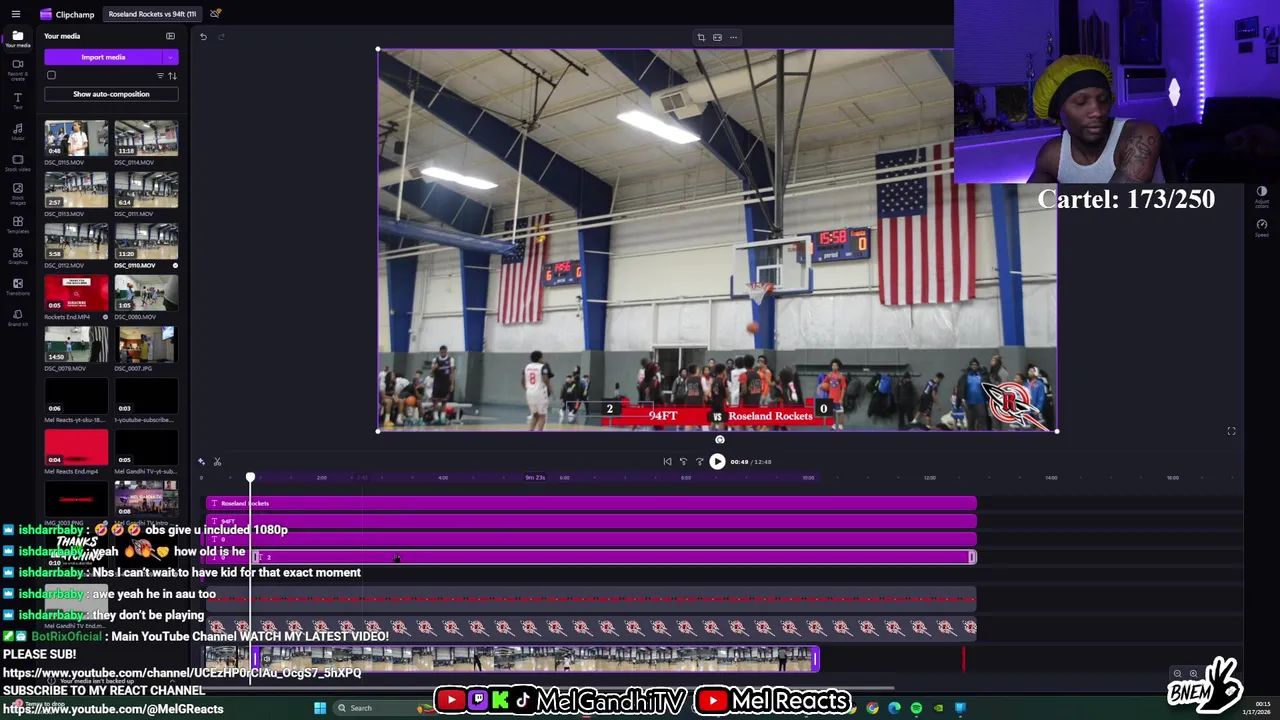Screen dimensions: 1280x720
Task: Select DSC_0080.MOV thumbnail
Action: [146, 293]
